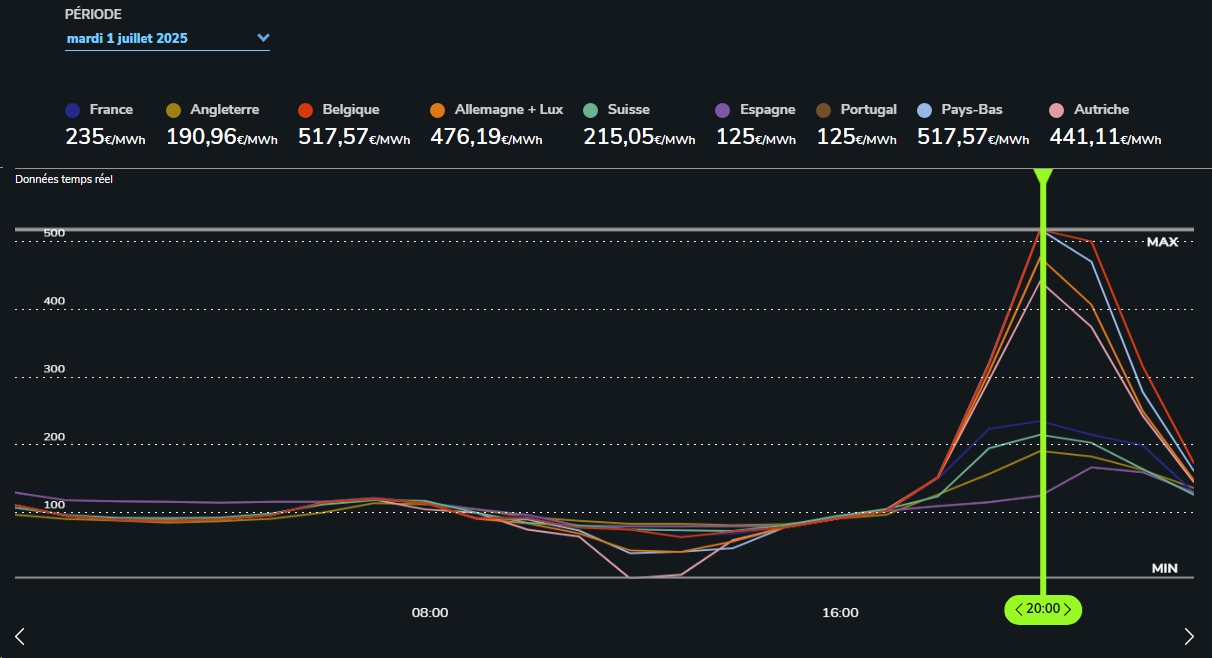The width and height of the screenshot is (1212, 658).
Task: Click the date dropdown chevron arrow
Action: point(263,38)
